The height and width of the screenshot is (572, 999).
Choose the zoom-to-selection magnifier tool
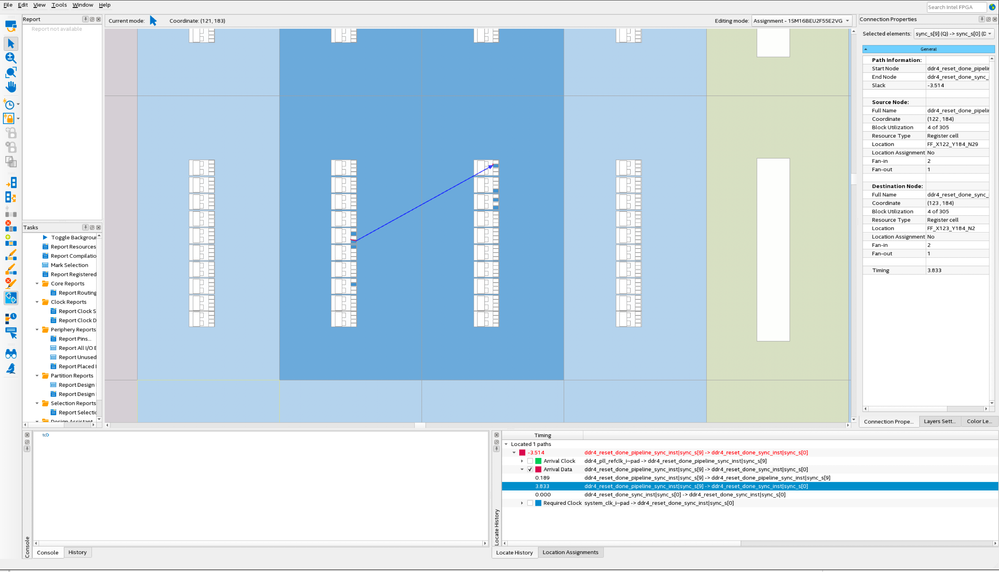pyautogui.click(x=11, y=72)
